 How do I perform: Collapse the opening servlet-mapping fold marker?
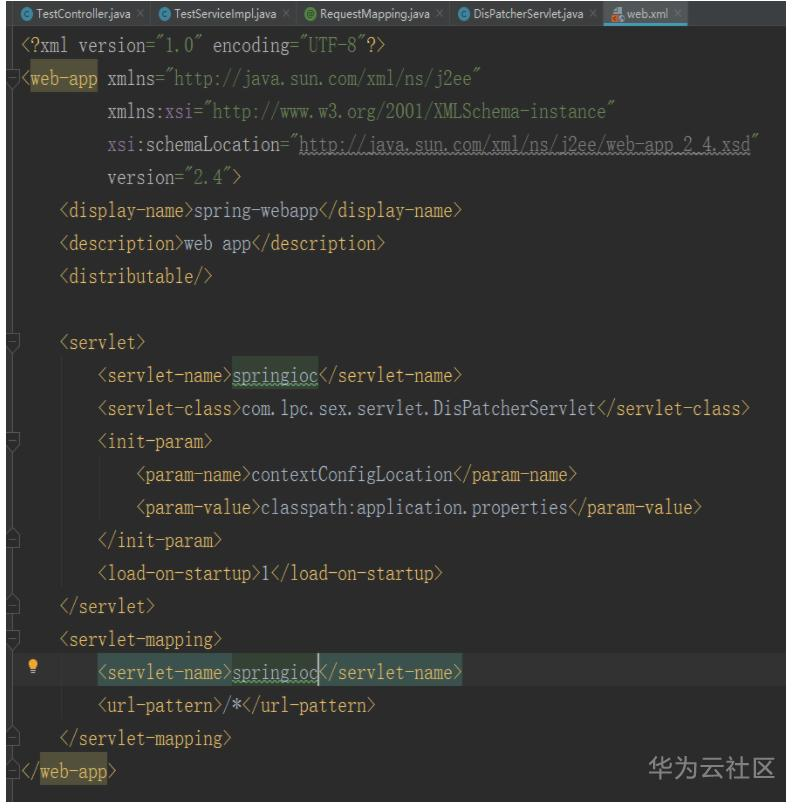[13, 639]
